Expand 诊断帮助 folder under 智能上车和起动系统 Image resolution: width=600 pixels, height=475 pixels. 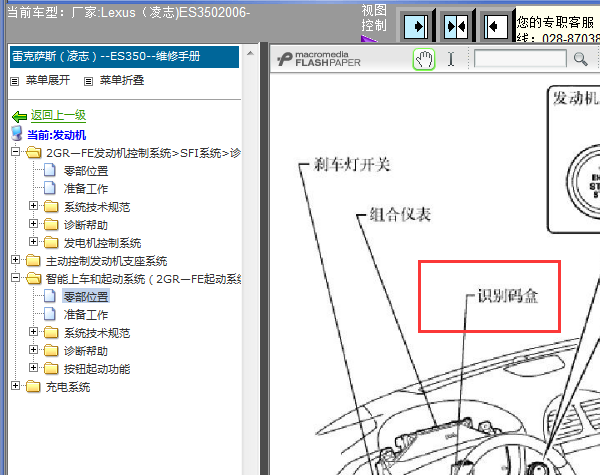(33, 349)
